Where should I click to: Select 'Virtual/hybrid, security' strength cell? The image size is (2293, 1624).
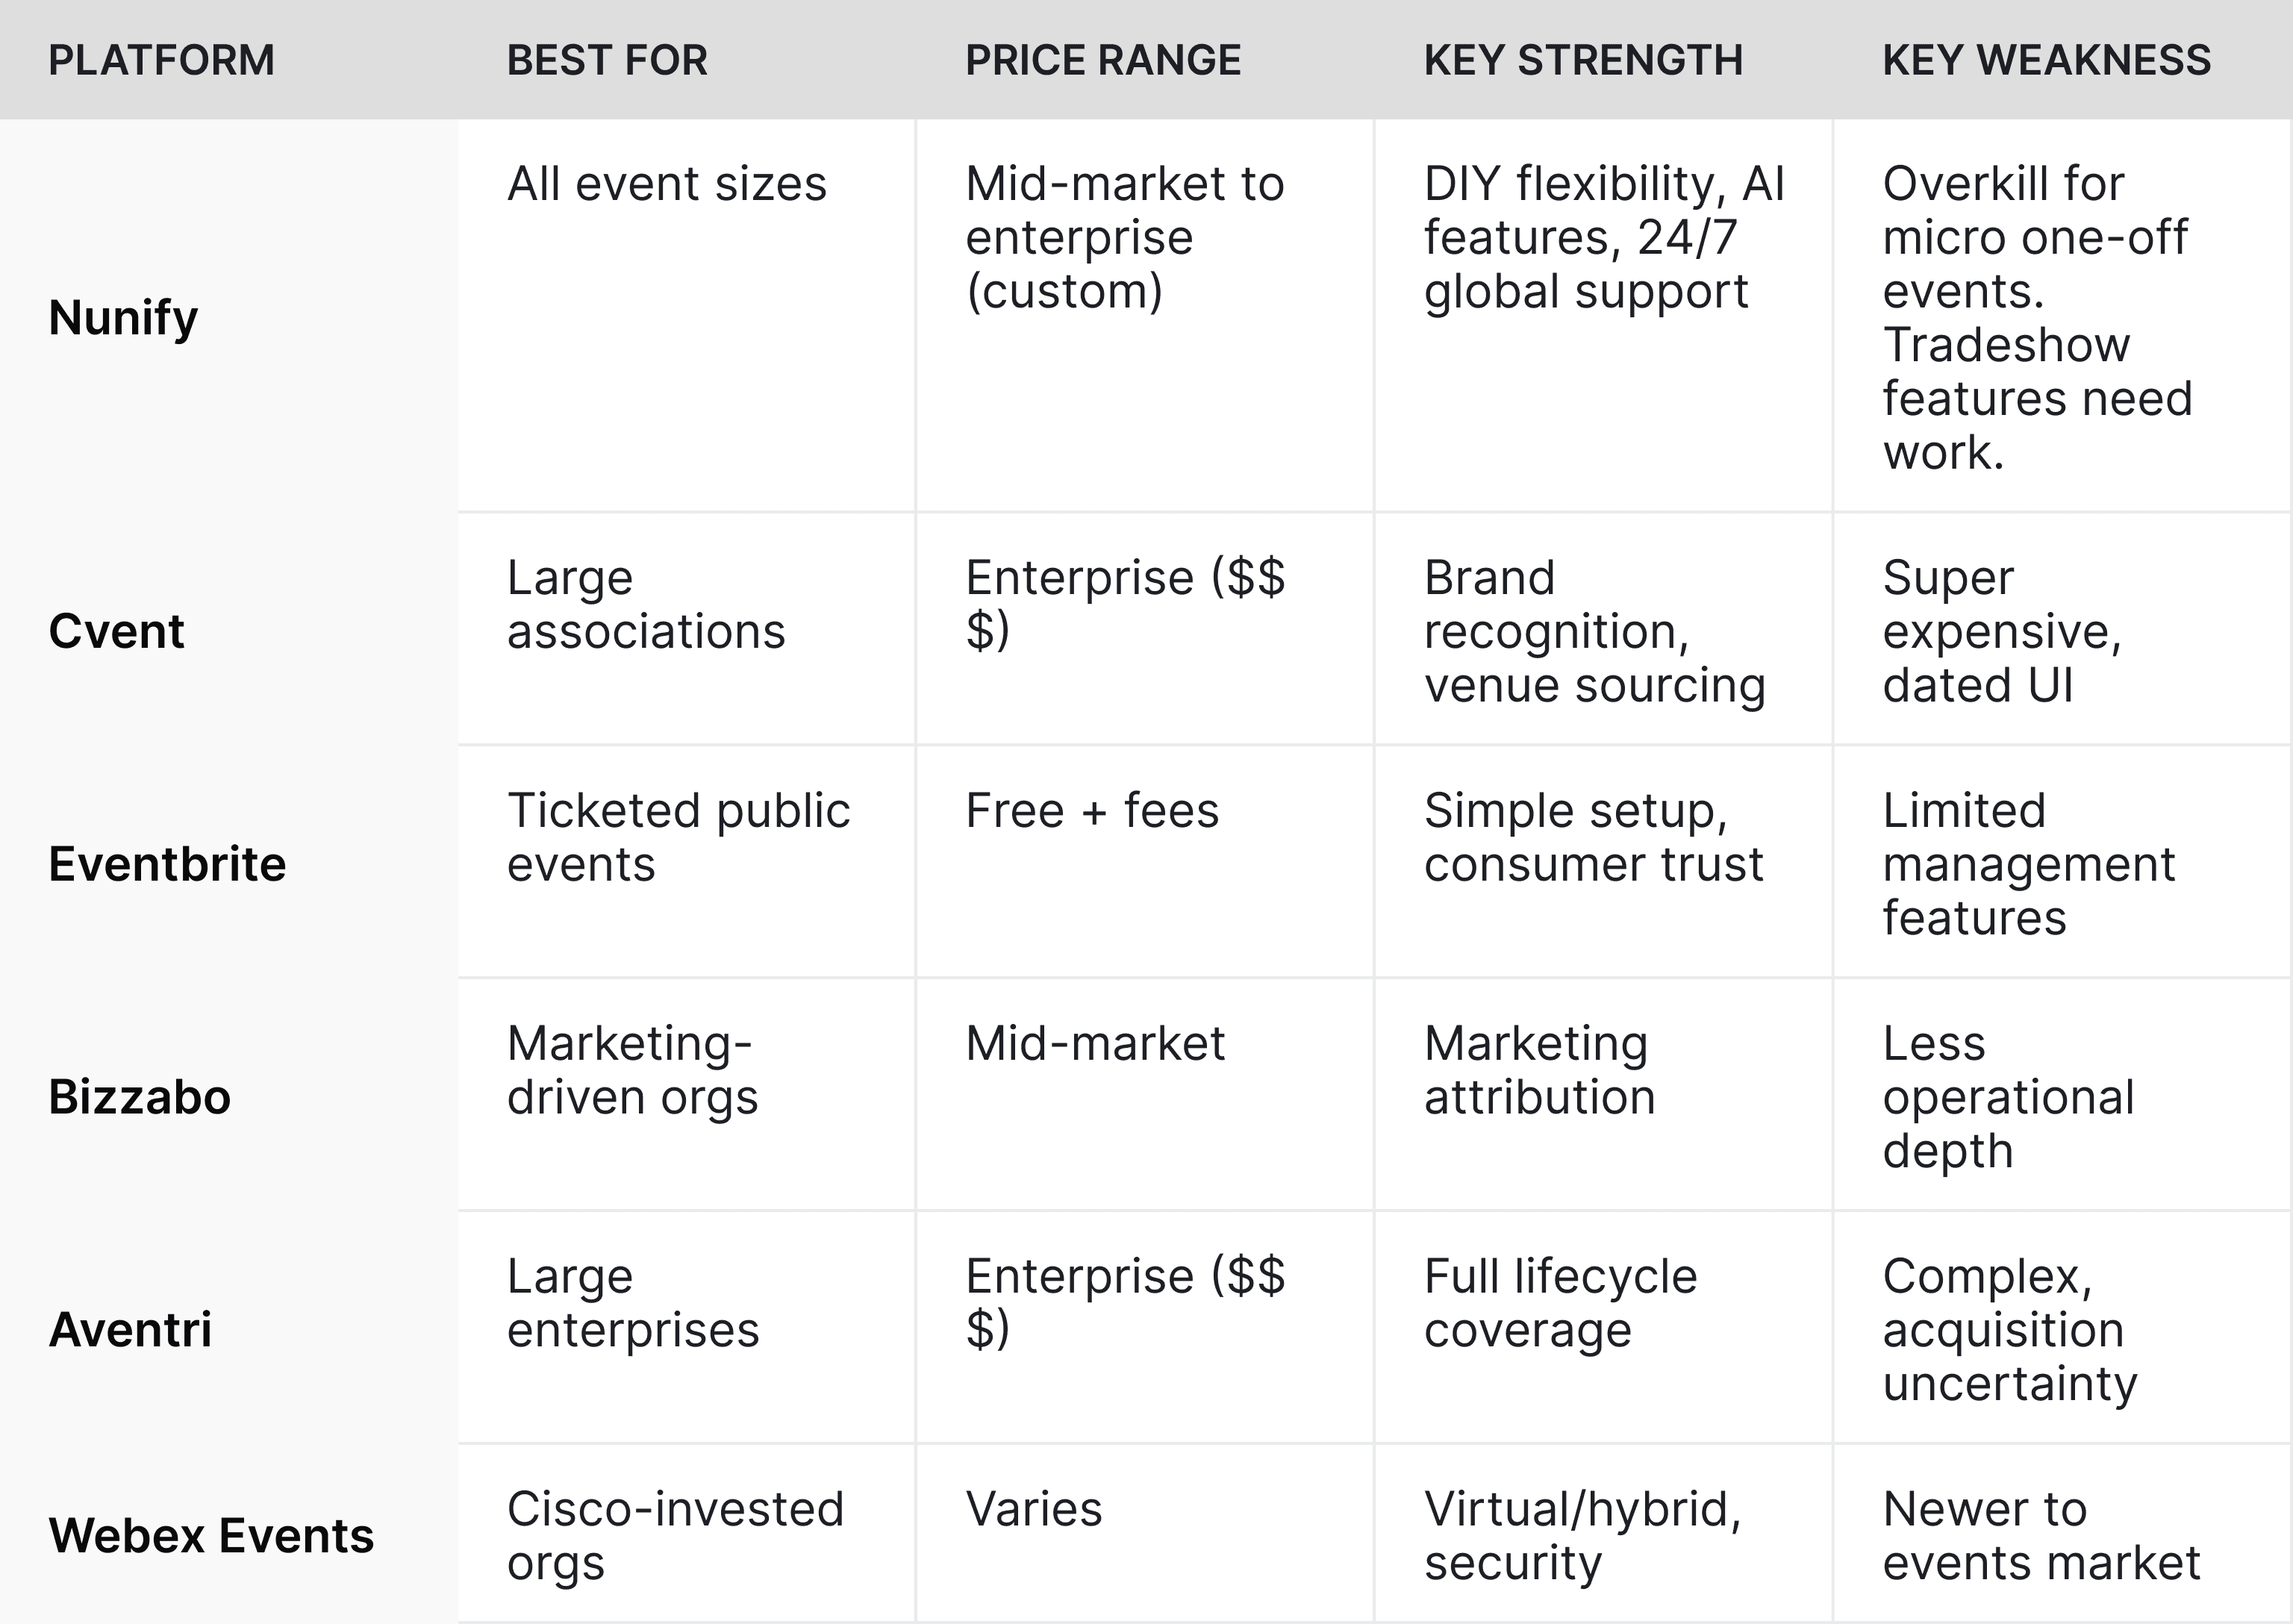pos(1582,1535)
